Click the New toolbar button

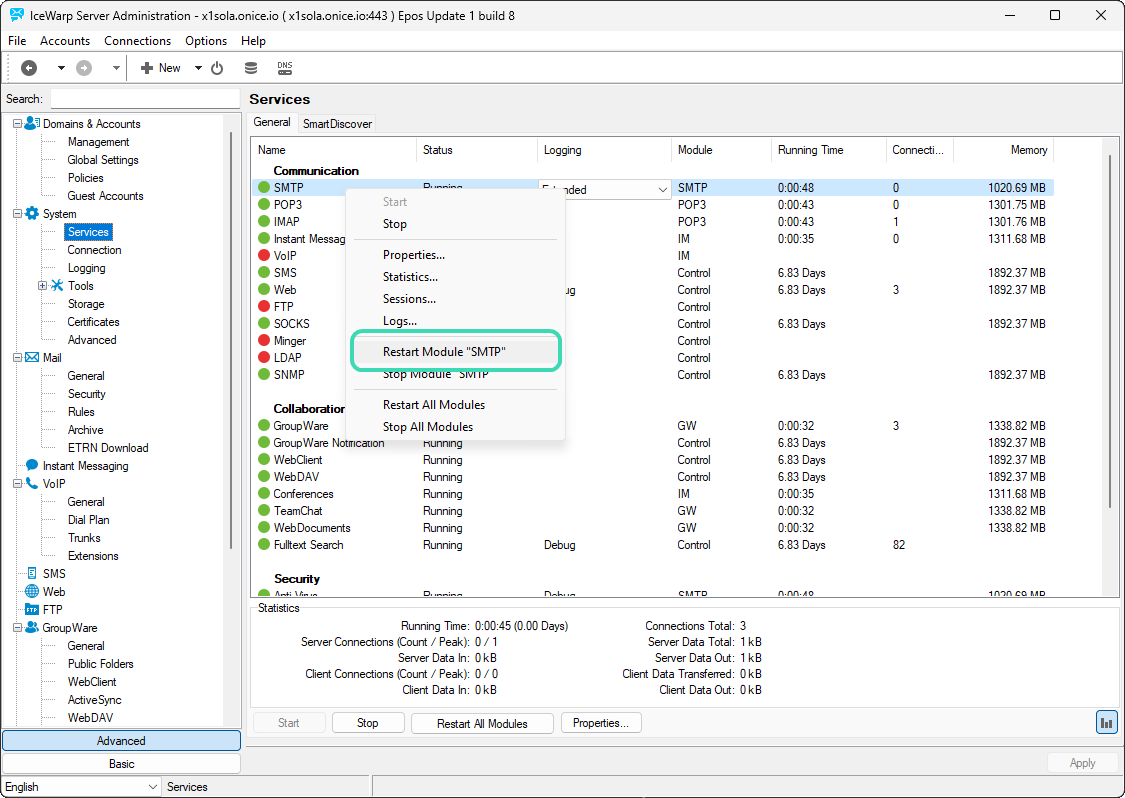(161, 68)
